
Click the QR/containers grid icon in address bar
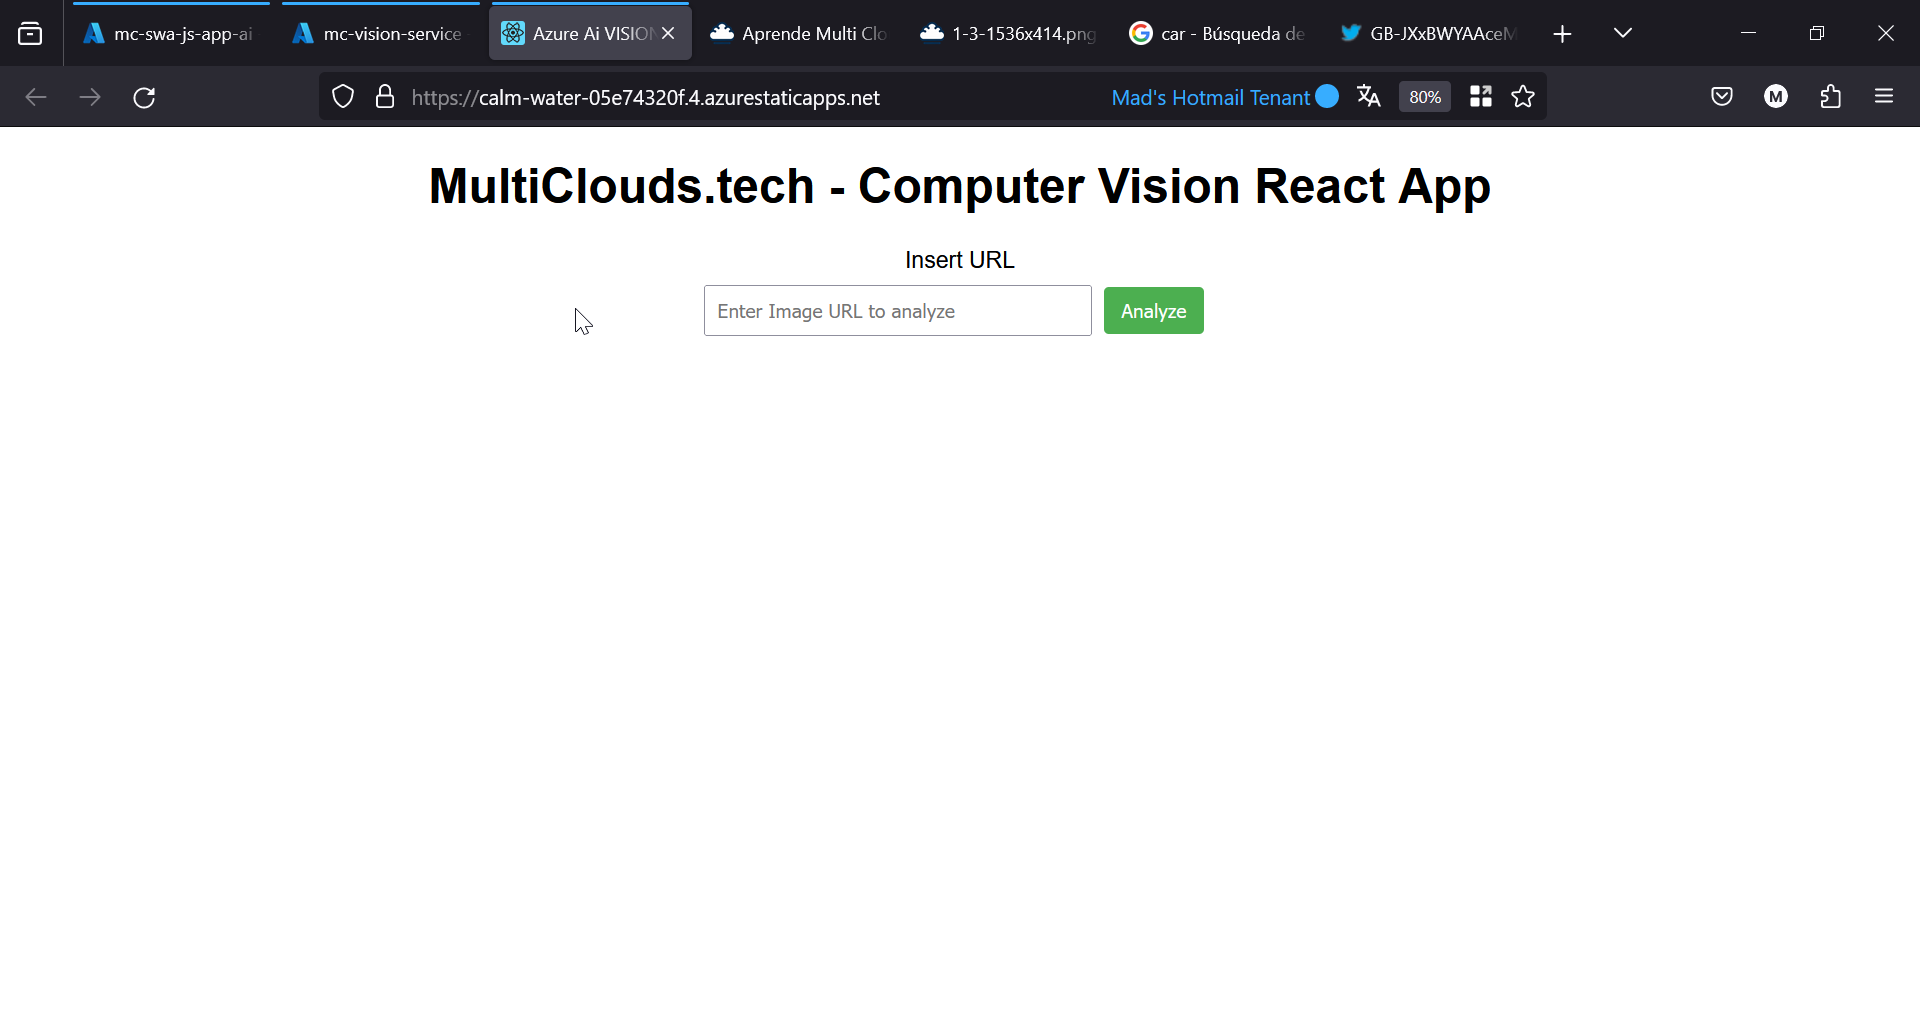click(x=1481, y=97)
